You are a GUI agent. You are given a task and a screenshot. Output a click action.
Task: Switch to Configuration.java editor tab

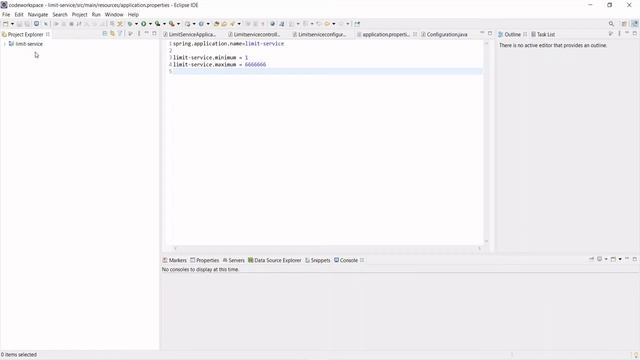click(x=444, y=34)
